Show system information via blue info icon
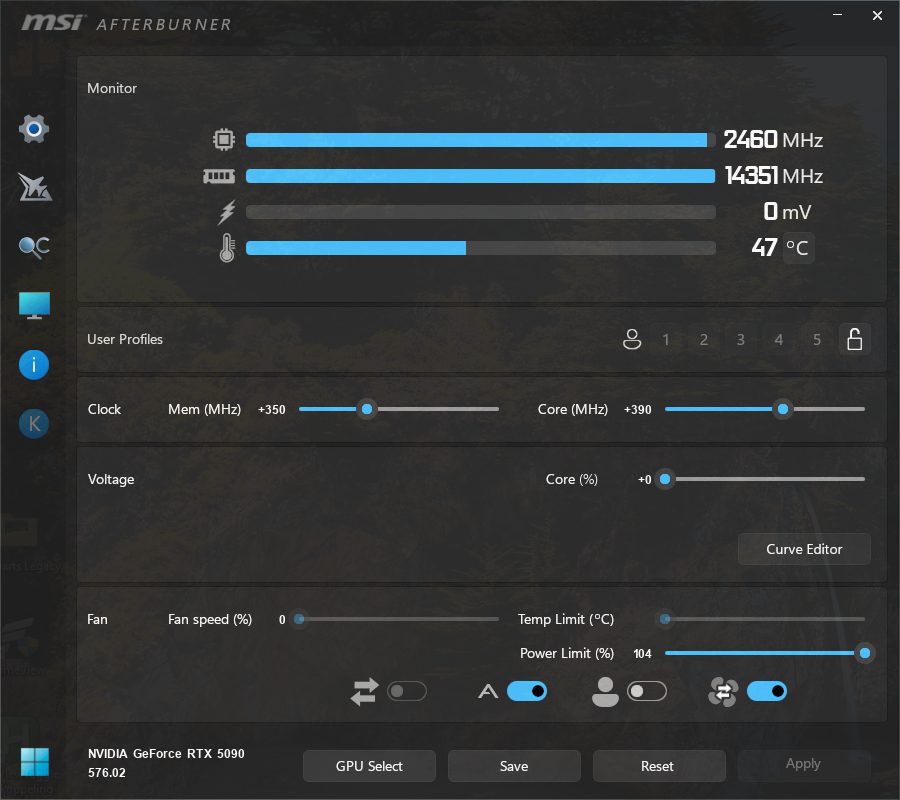Viewport: 900px width, 800px height. 34,365
